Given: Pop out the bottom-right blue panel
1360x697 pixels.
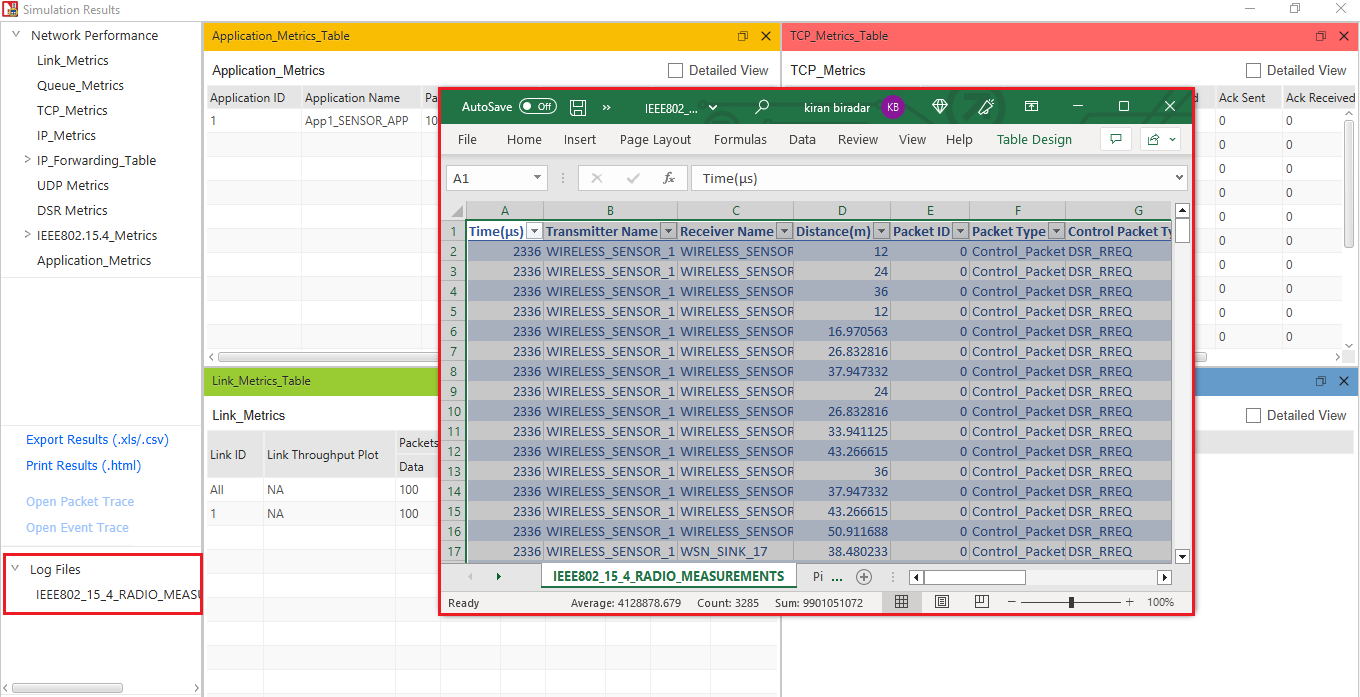Looking at the screenshot, I should 1321,381.
